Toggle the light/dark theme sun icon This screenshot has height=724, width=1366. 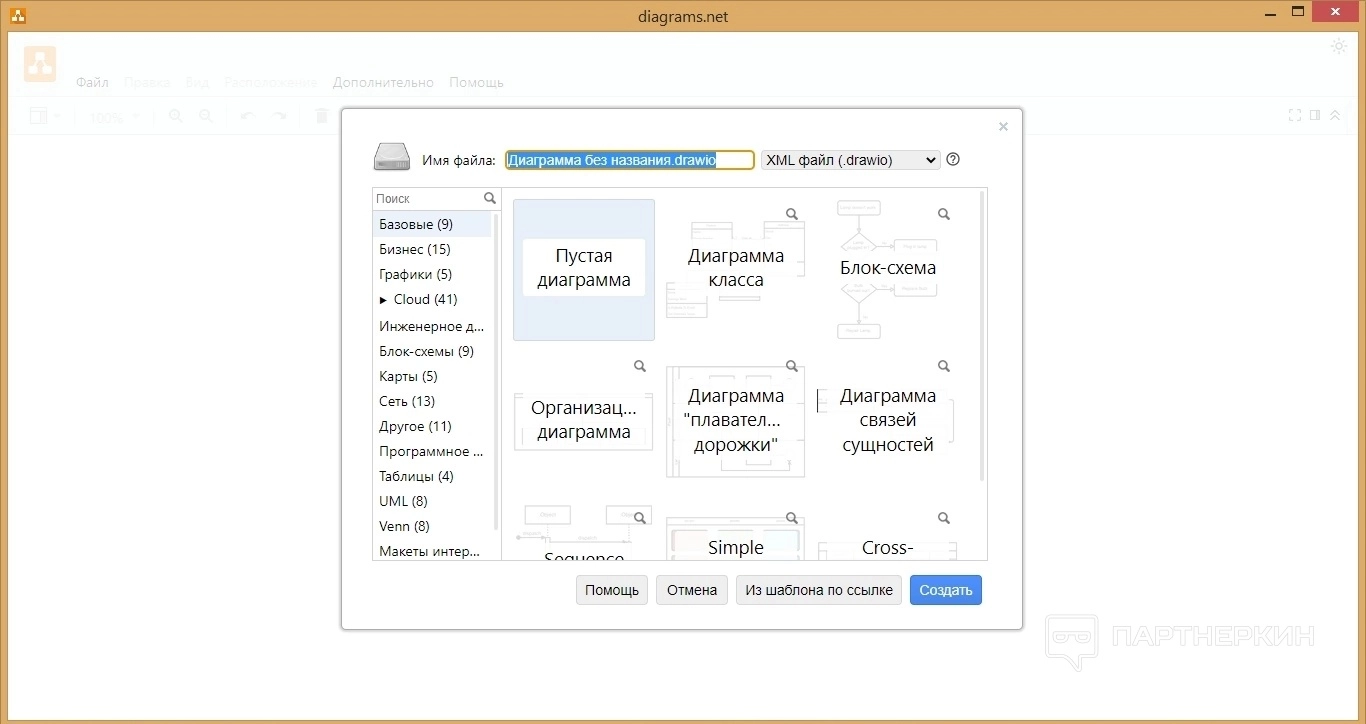(1339, 46)
